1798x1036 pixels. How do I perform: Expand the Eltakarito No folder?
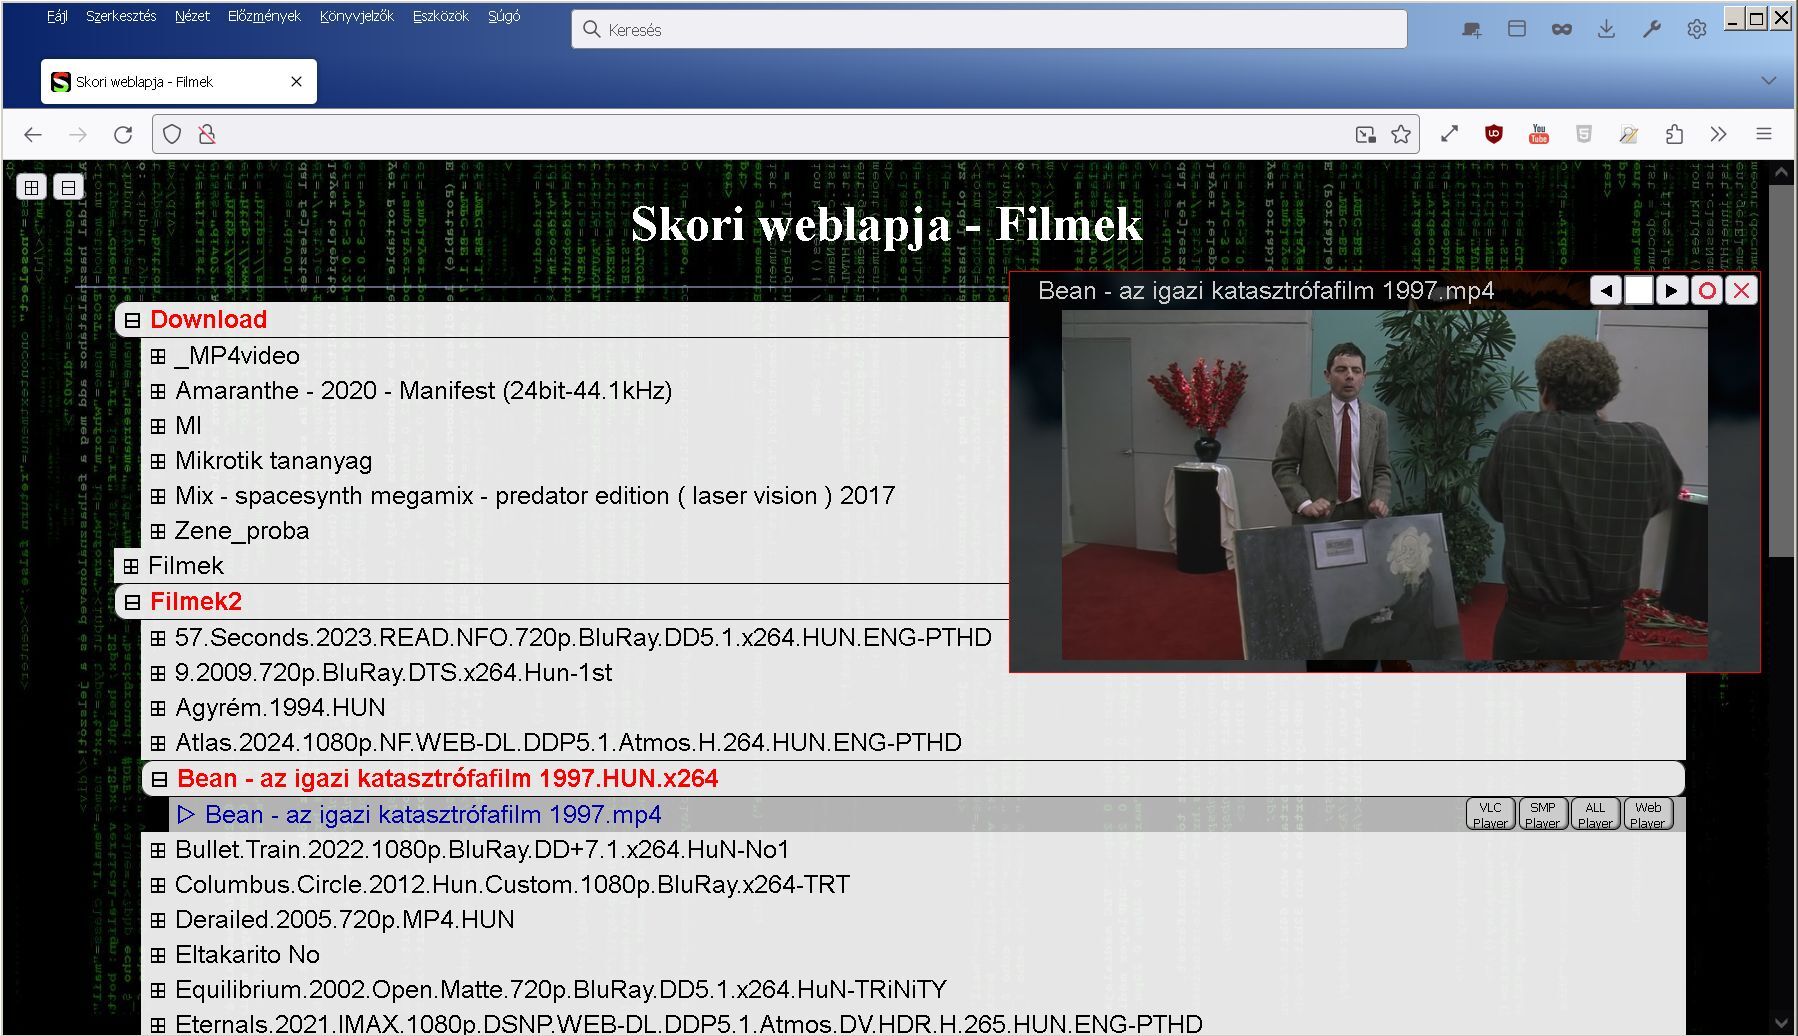point(158,955)
